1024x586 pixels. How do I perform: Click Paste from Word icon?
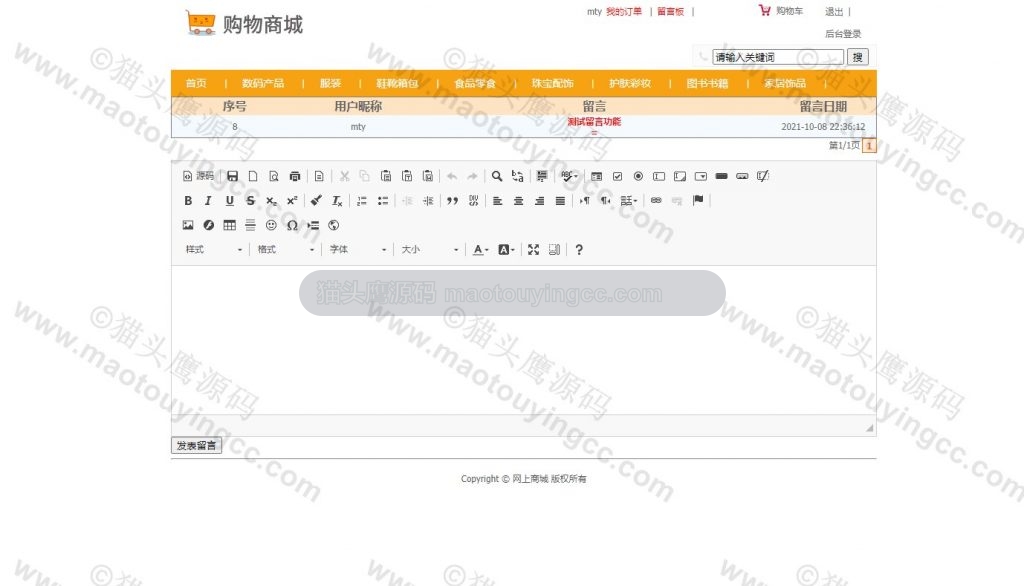pyautogui.click(x=428, y=176)
